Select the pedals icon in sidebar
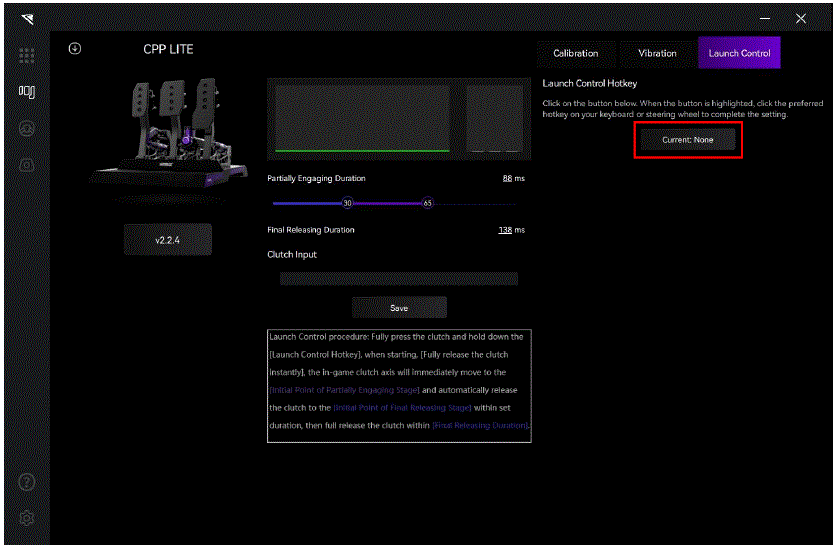The image size is (838, 549). point(27,92)
